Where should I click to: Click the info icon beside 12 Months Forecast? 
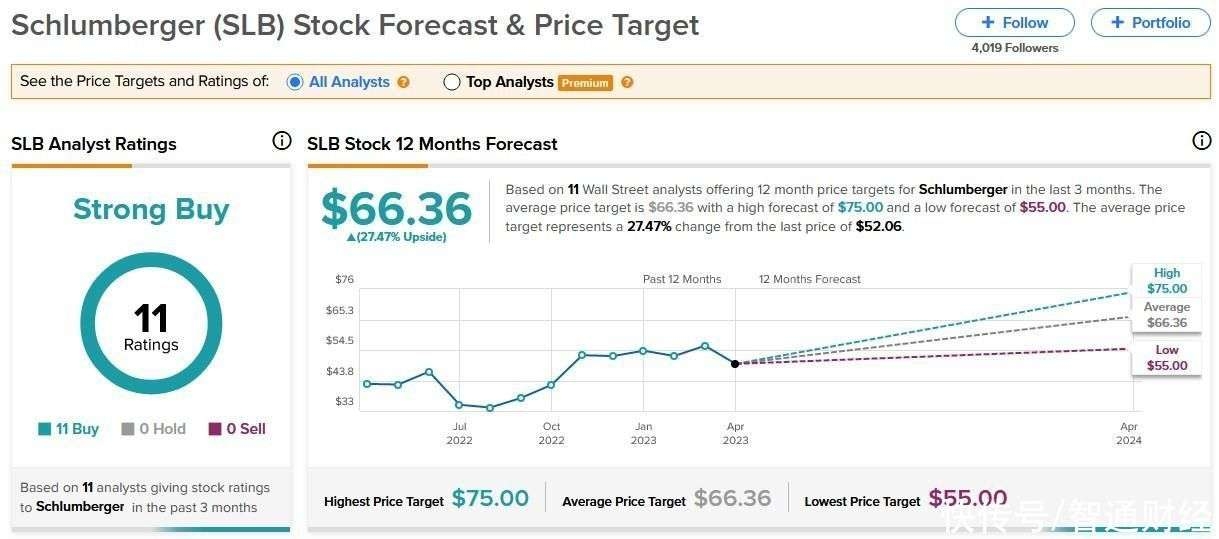(x=1202, y=141)
